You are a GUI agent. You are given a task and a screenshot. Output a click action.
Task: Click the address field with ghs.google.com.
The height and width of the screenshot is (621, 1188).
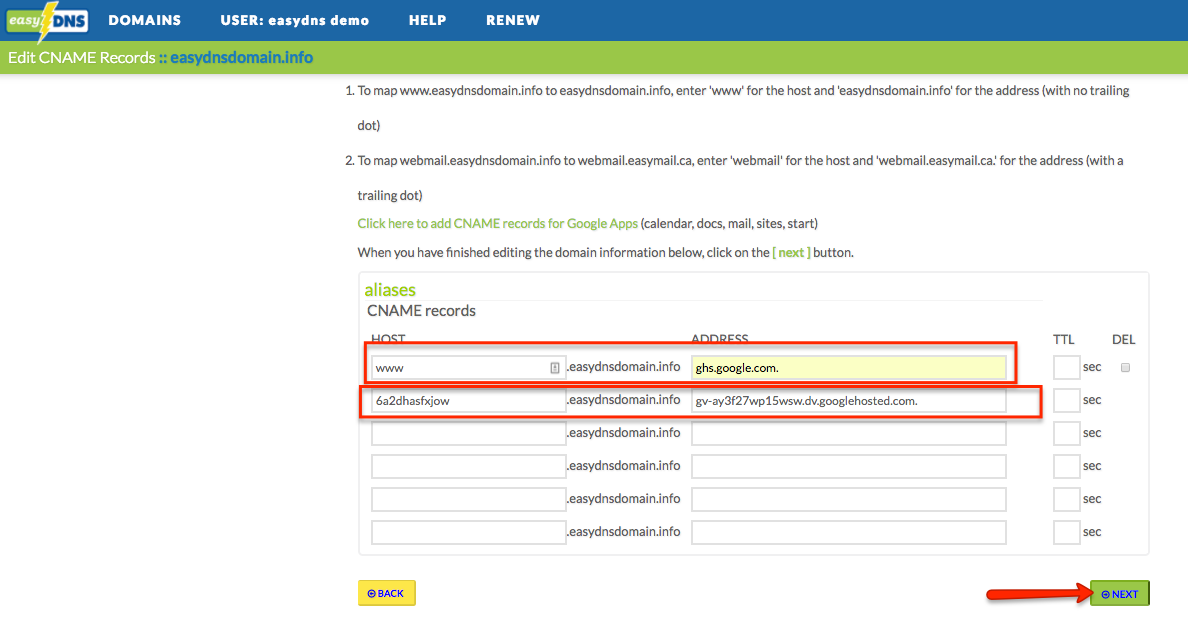tap(849, 367)
